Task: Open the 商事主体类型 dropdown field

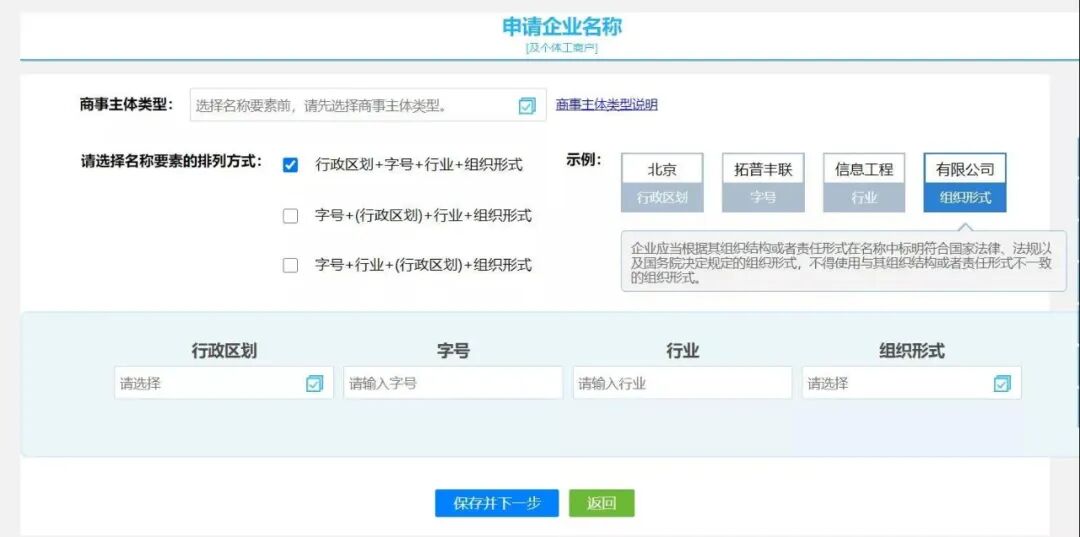Action: click(368, 105)
